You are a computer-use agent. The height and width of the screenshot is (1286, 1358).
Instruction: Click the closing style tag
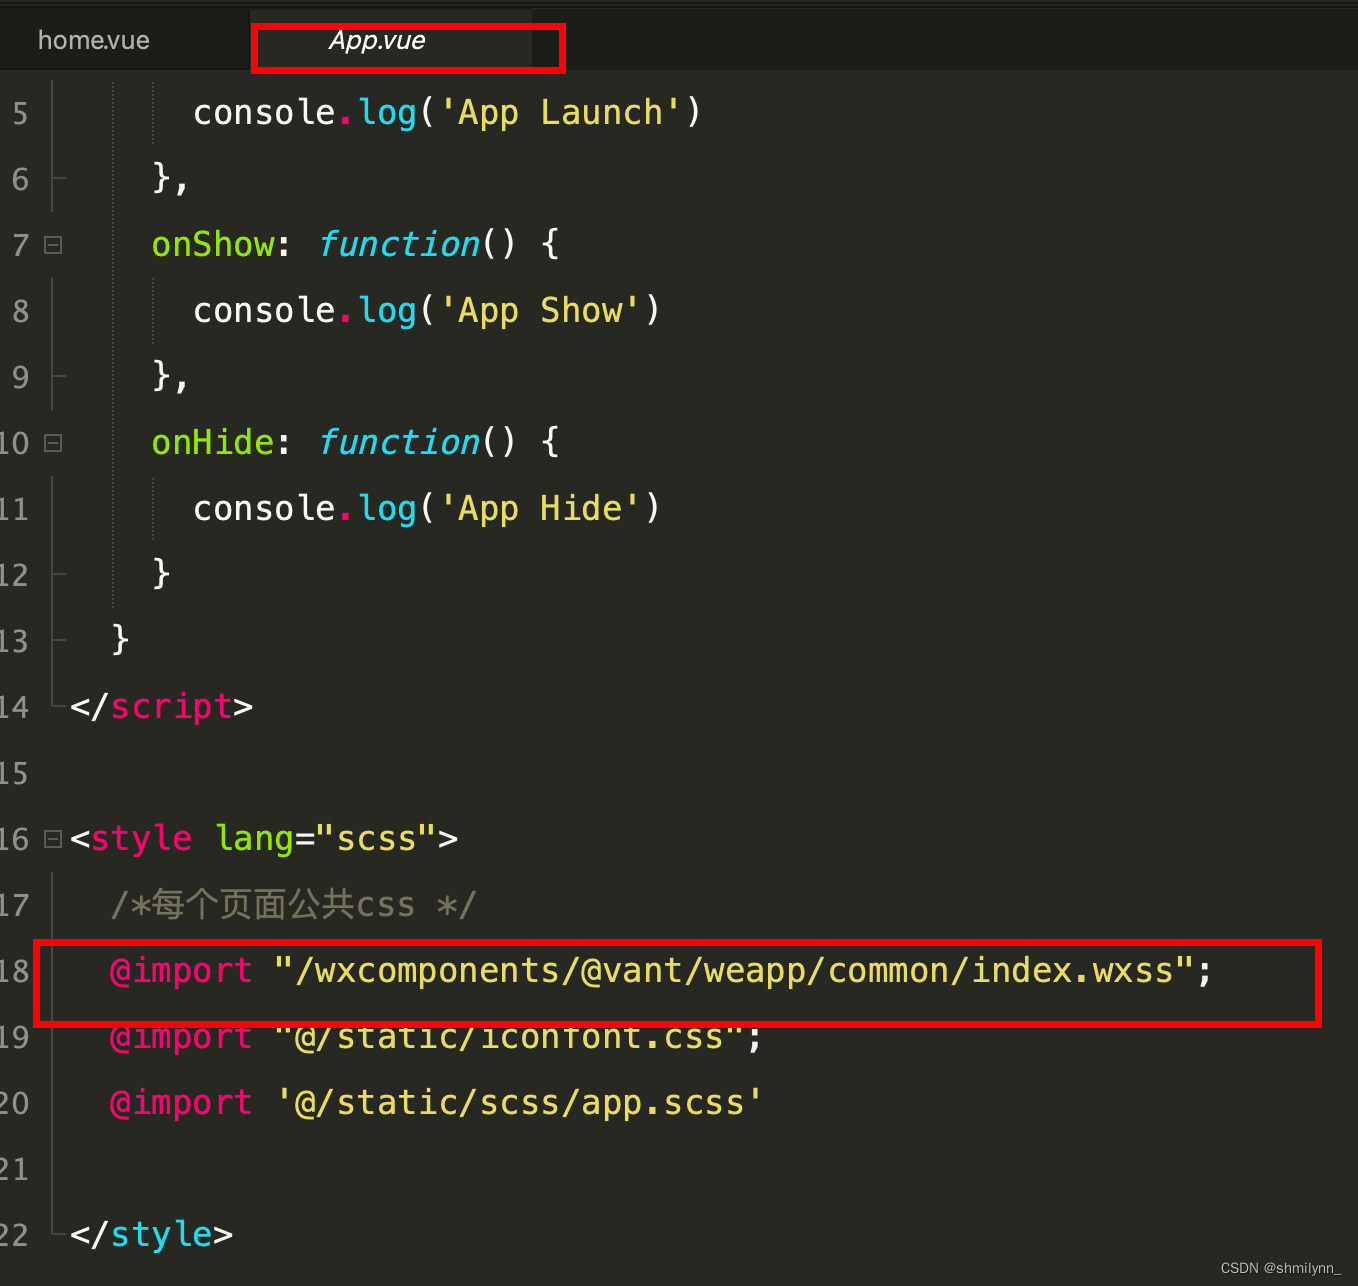[x=151, y=1235]
